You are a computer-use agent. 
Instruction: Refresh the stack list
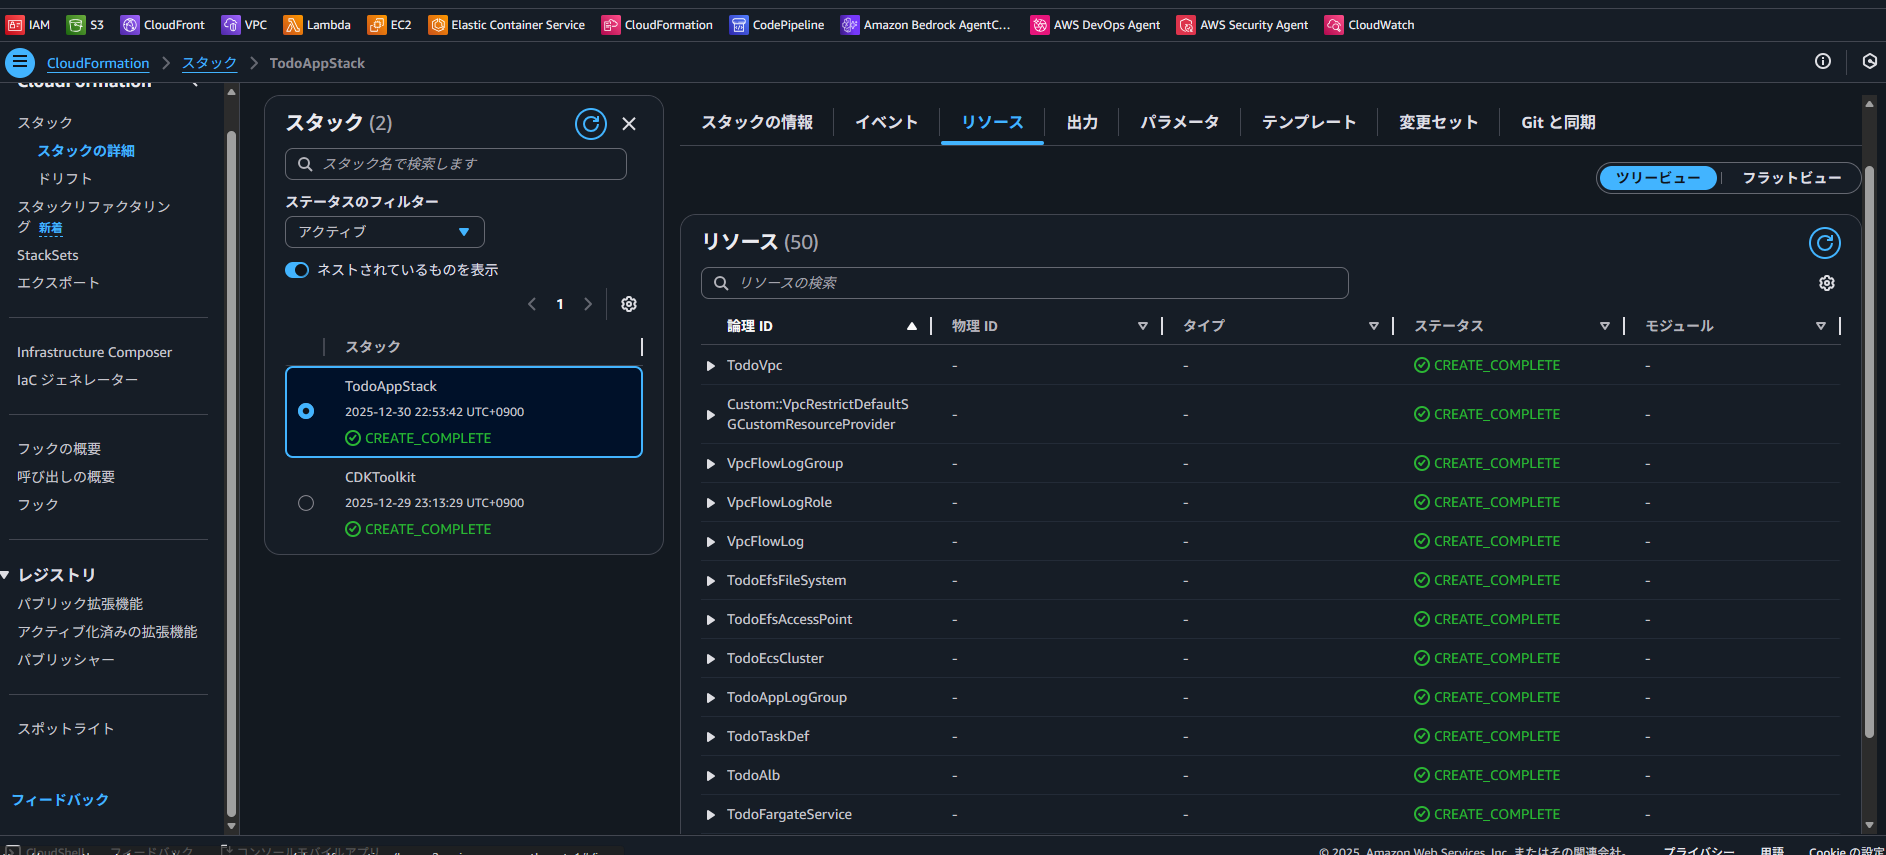(x=591, y=124)
